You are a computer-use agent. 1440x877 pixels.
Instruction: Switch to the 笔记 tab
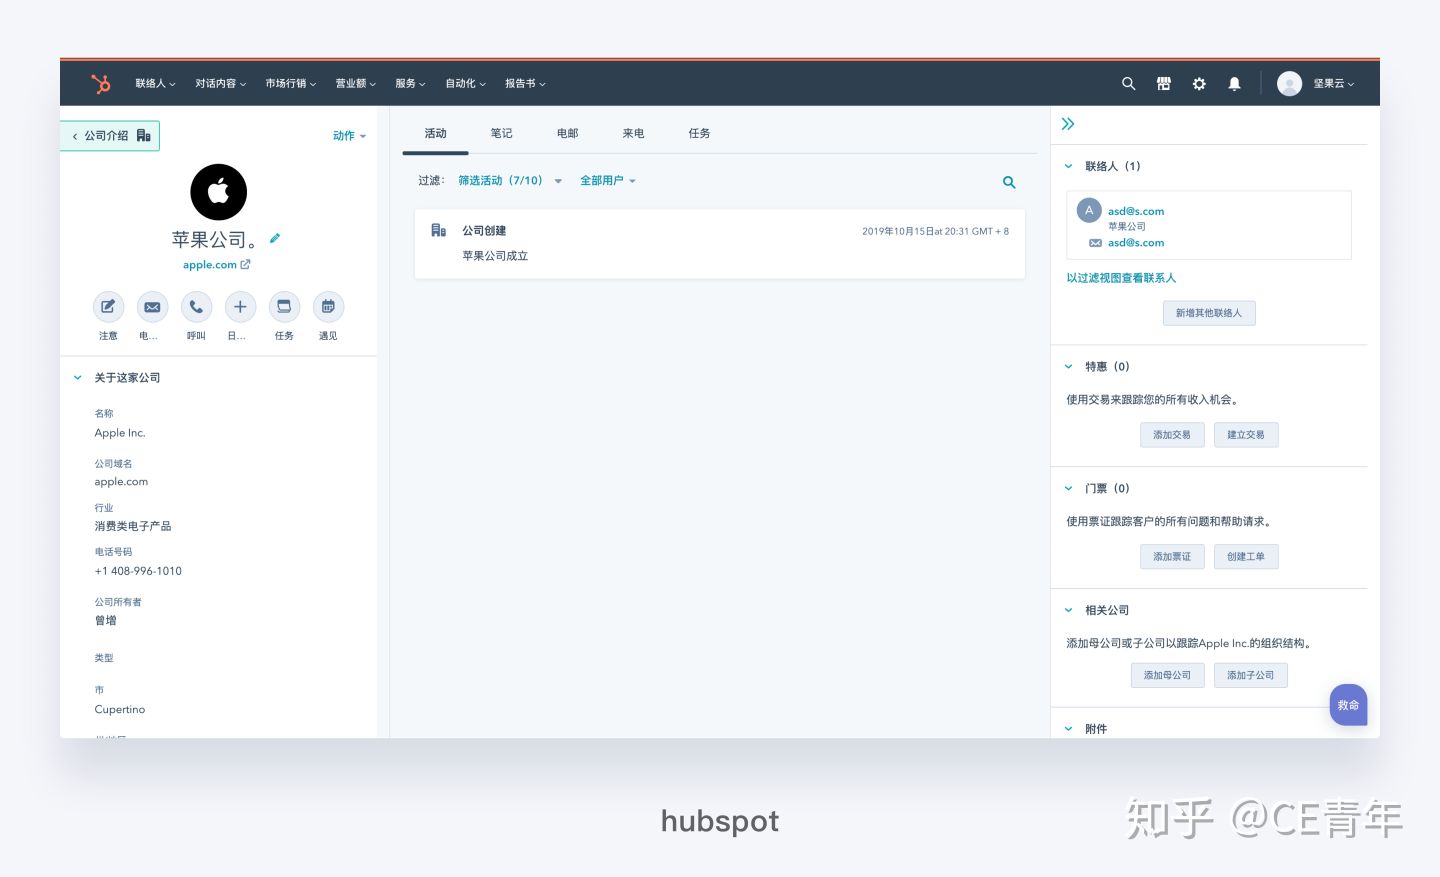click(x=501, y=133)
